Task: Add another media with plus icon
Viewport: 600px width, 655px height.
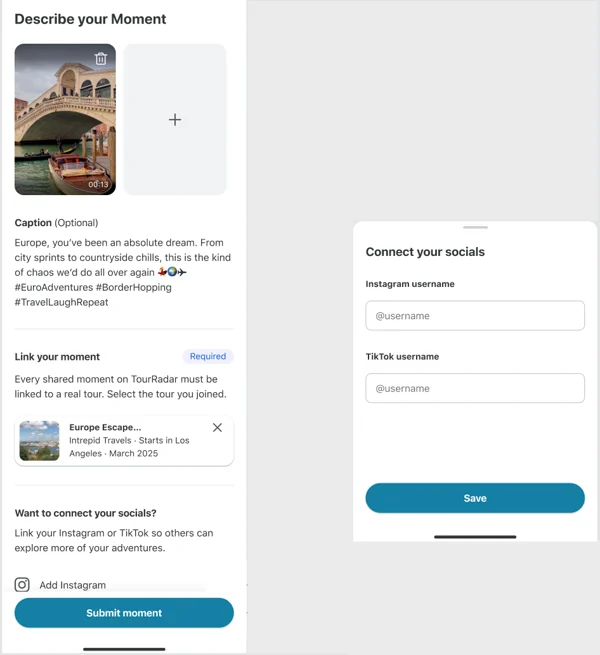Action: [x=175, y=120]
